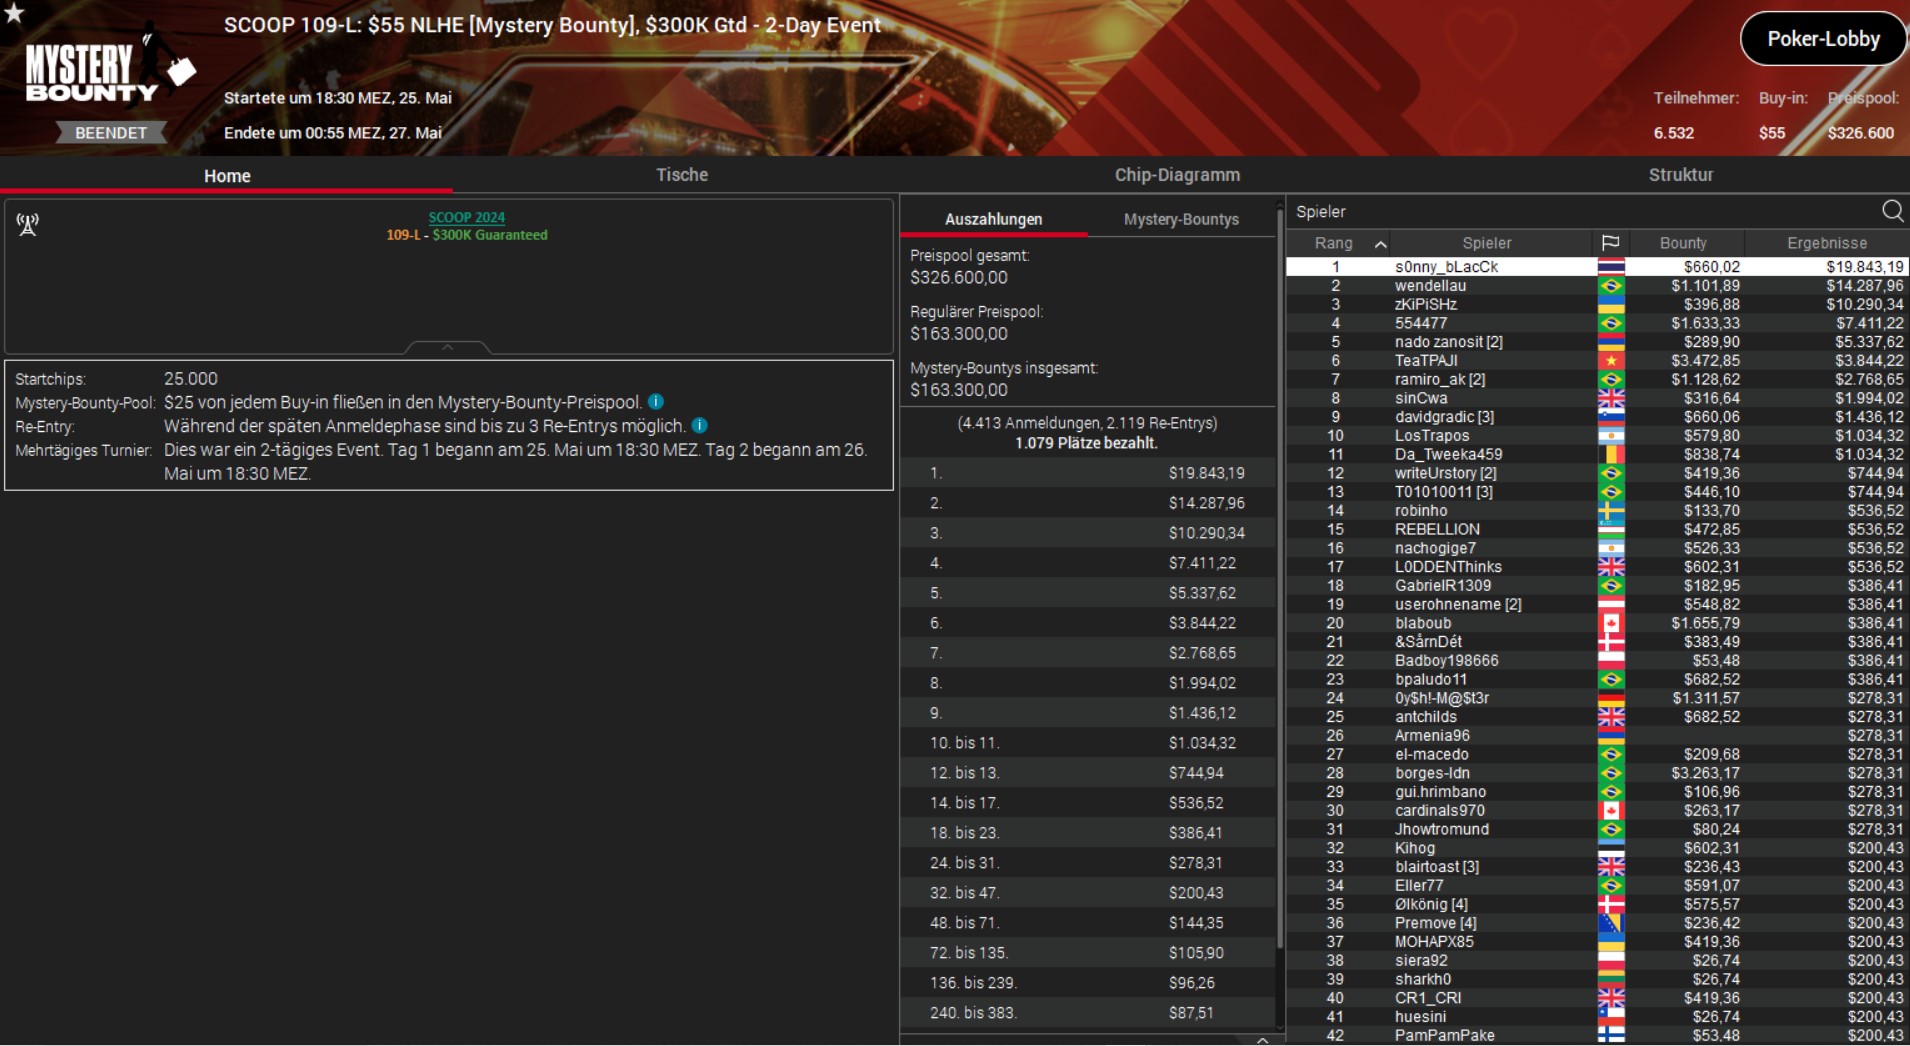Click the flag icon next to wendellau
This screenshot has height=1046, width=1910.
1610,286
